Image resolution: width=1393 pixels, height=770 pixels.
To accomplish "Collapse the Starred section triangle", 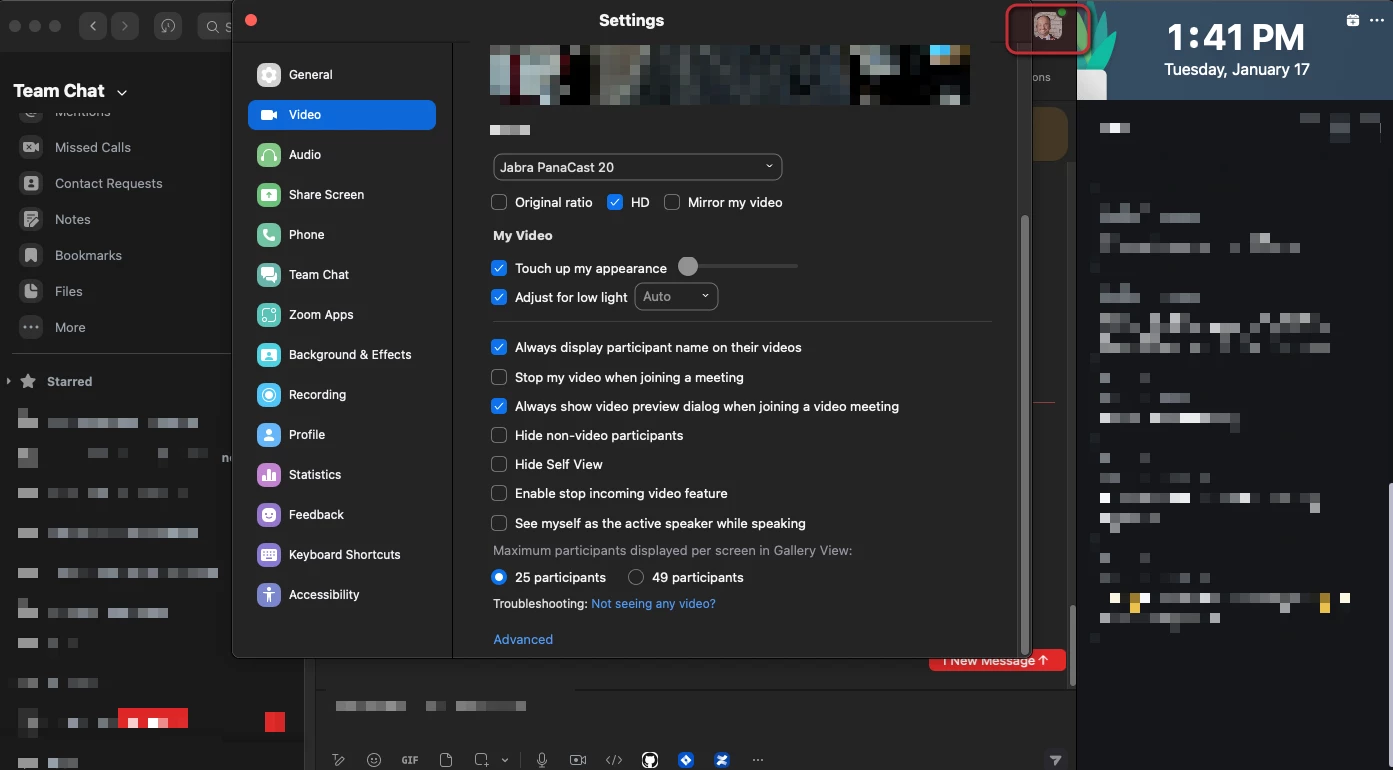I will (x=8, y=381).
